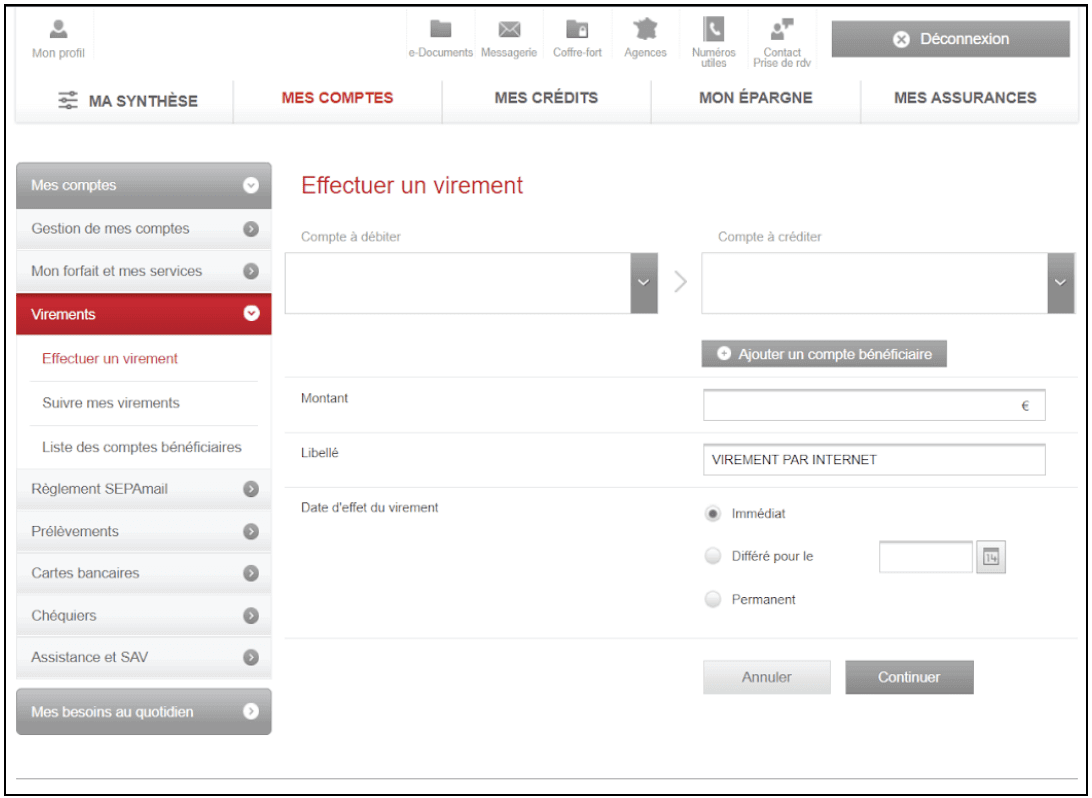Expand the Chéquiers section

[143, 616]
